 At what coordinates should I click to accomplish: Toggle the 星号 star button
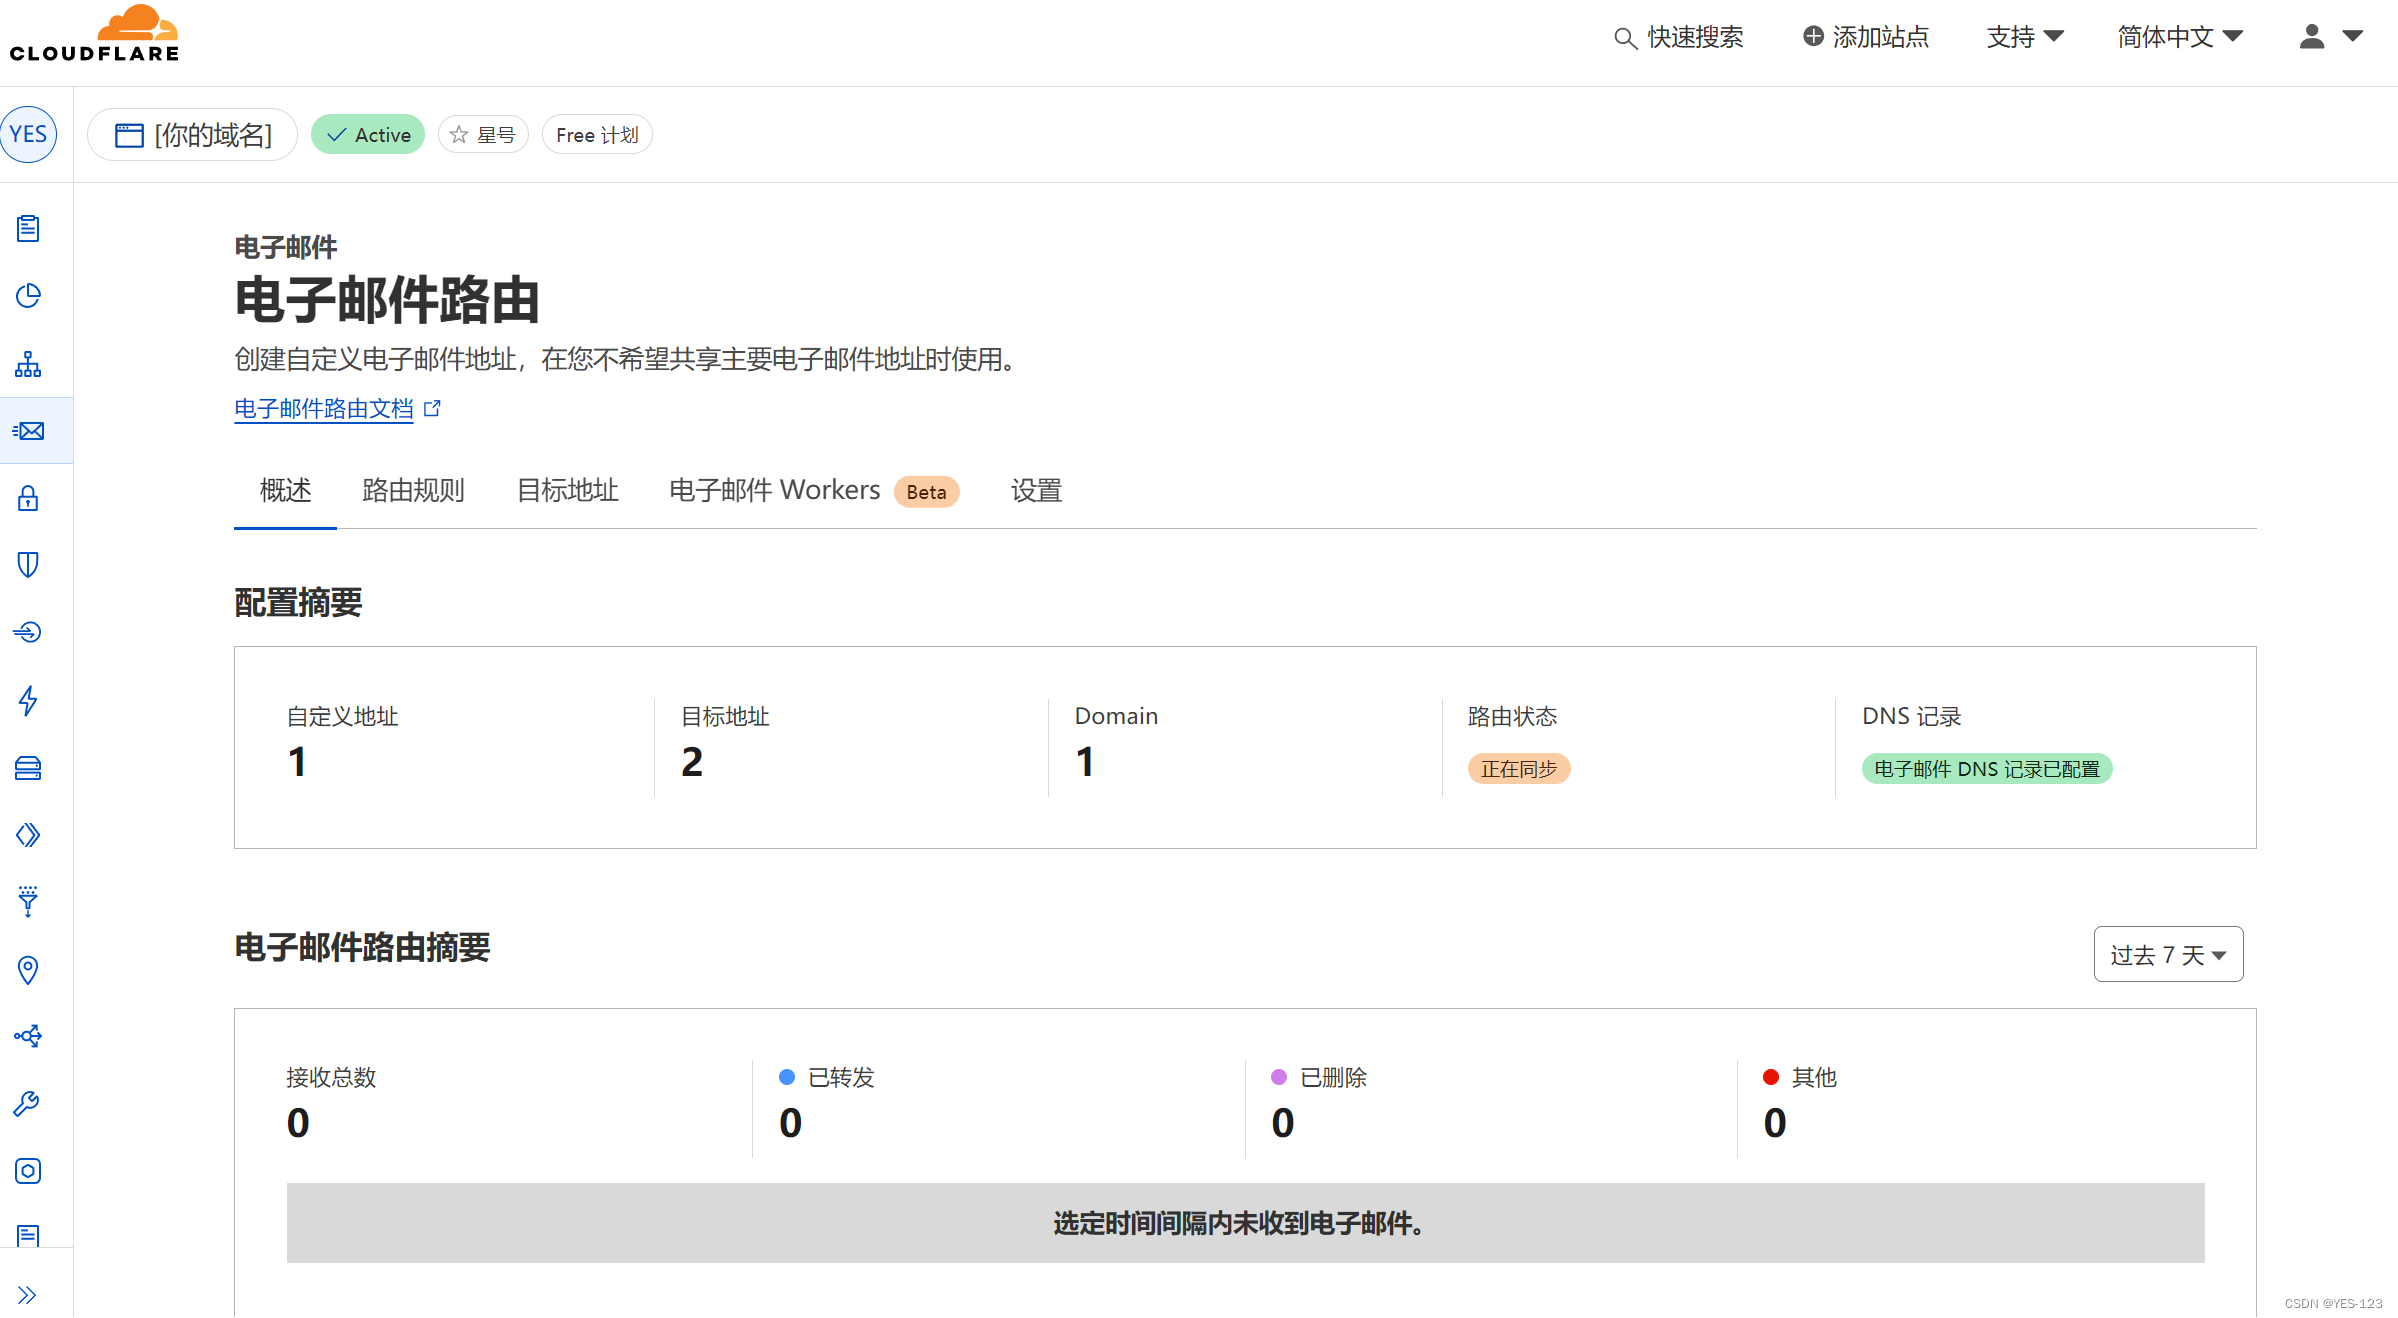483,135
